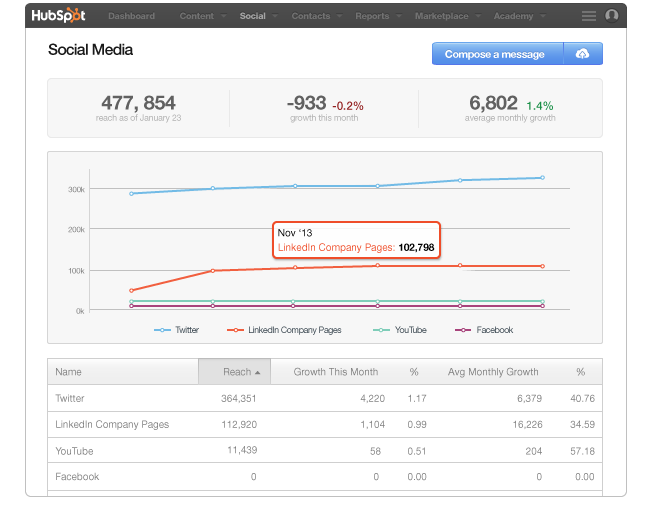Open the Facebook row in table

(x=325, y=476)
